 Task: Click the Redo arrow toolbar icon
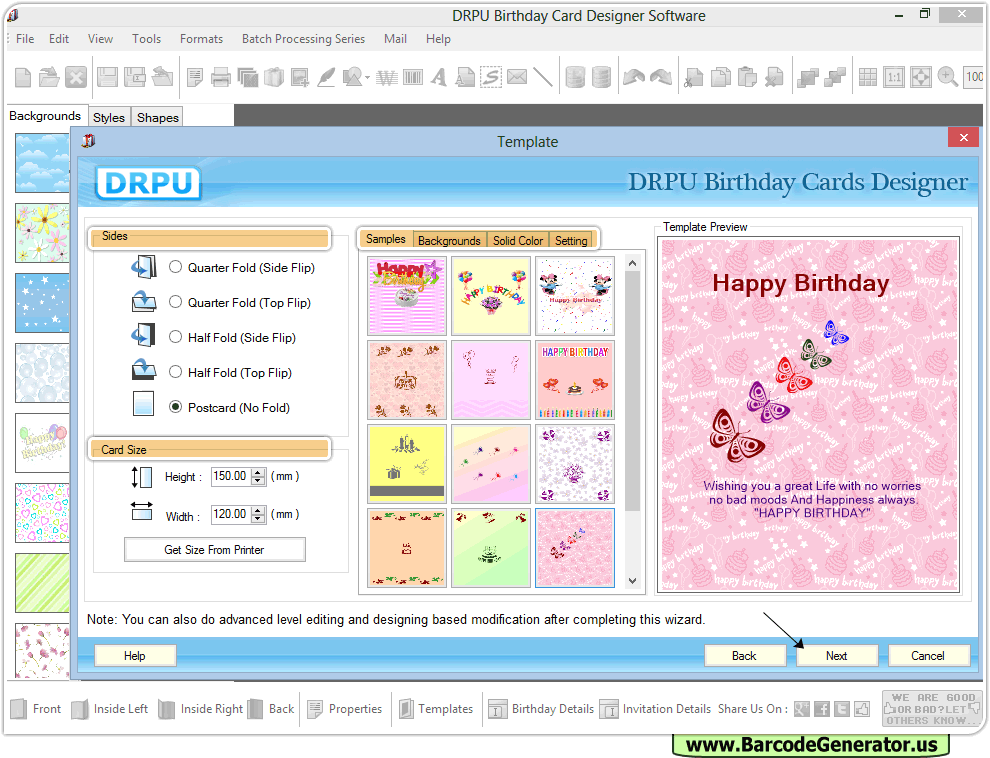(661, 77)
